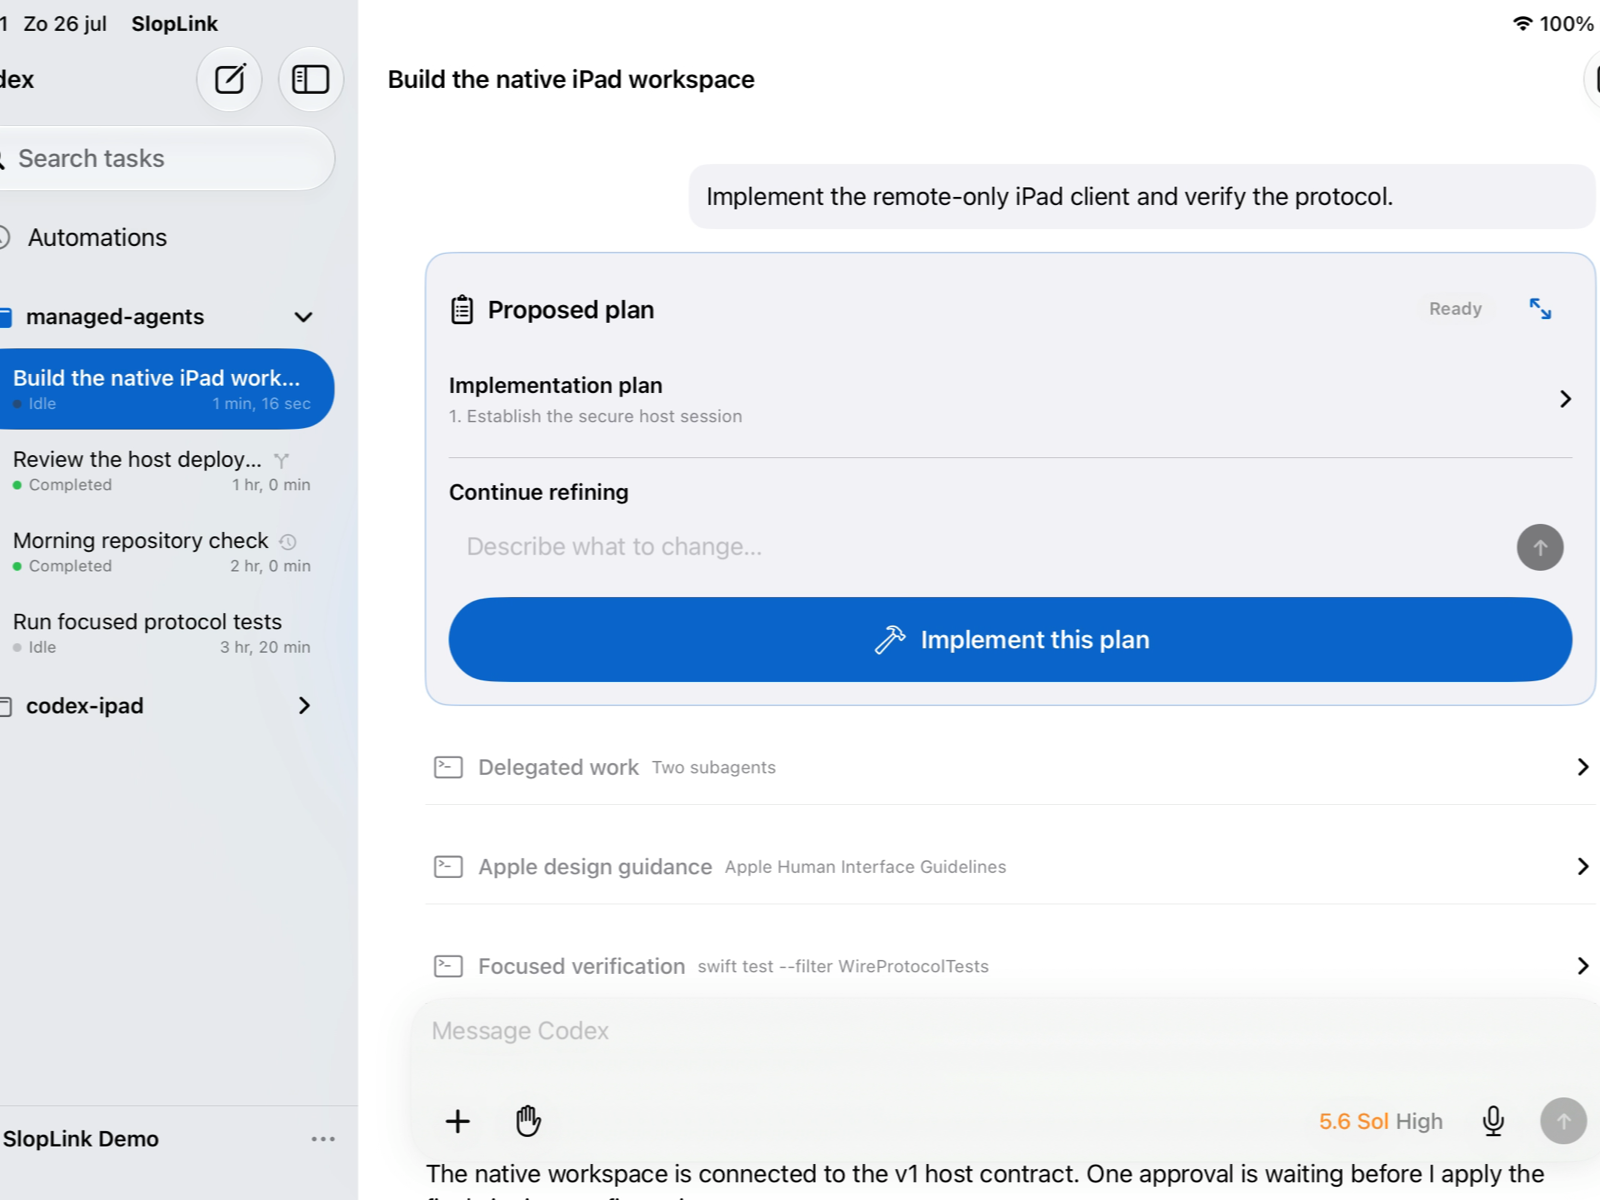Expand the Focused verification row chevron
The image size is (1600, 1200).
(x=1582, y=966)
